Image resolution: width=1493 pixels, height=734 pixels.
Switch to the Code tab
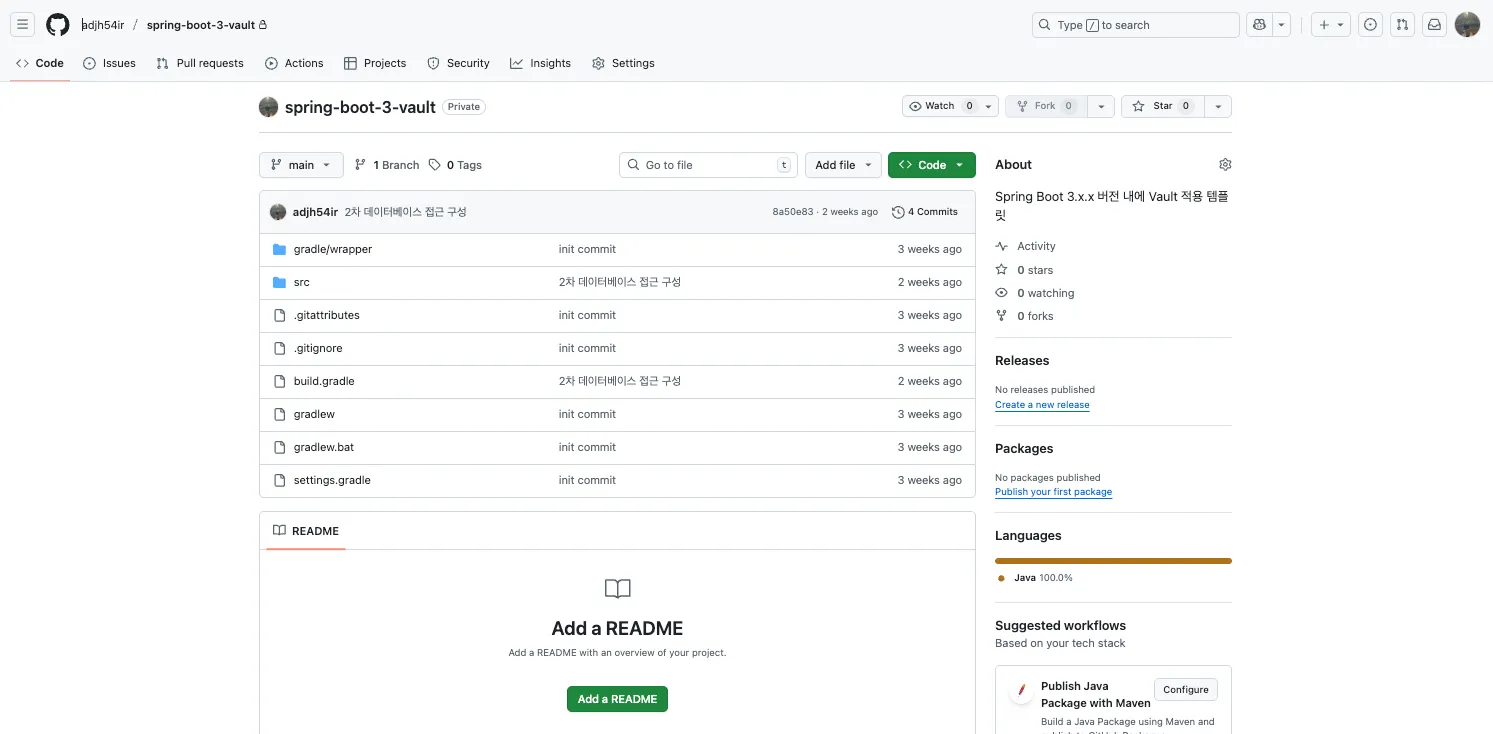click(40, 63)
